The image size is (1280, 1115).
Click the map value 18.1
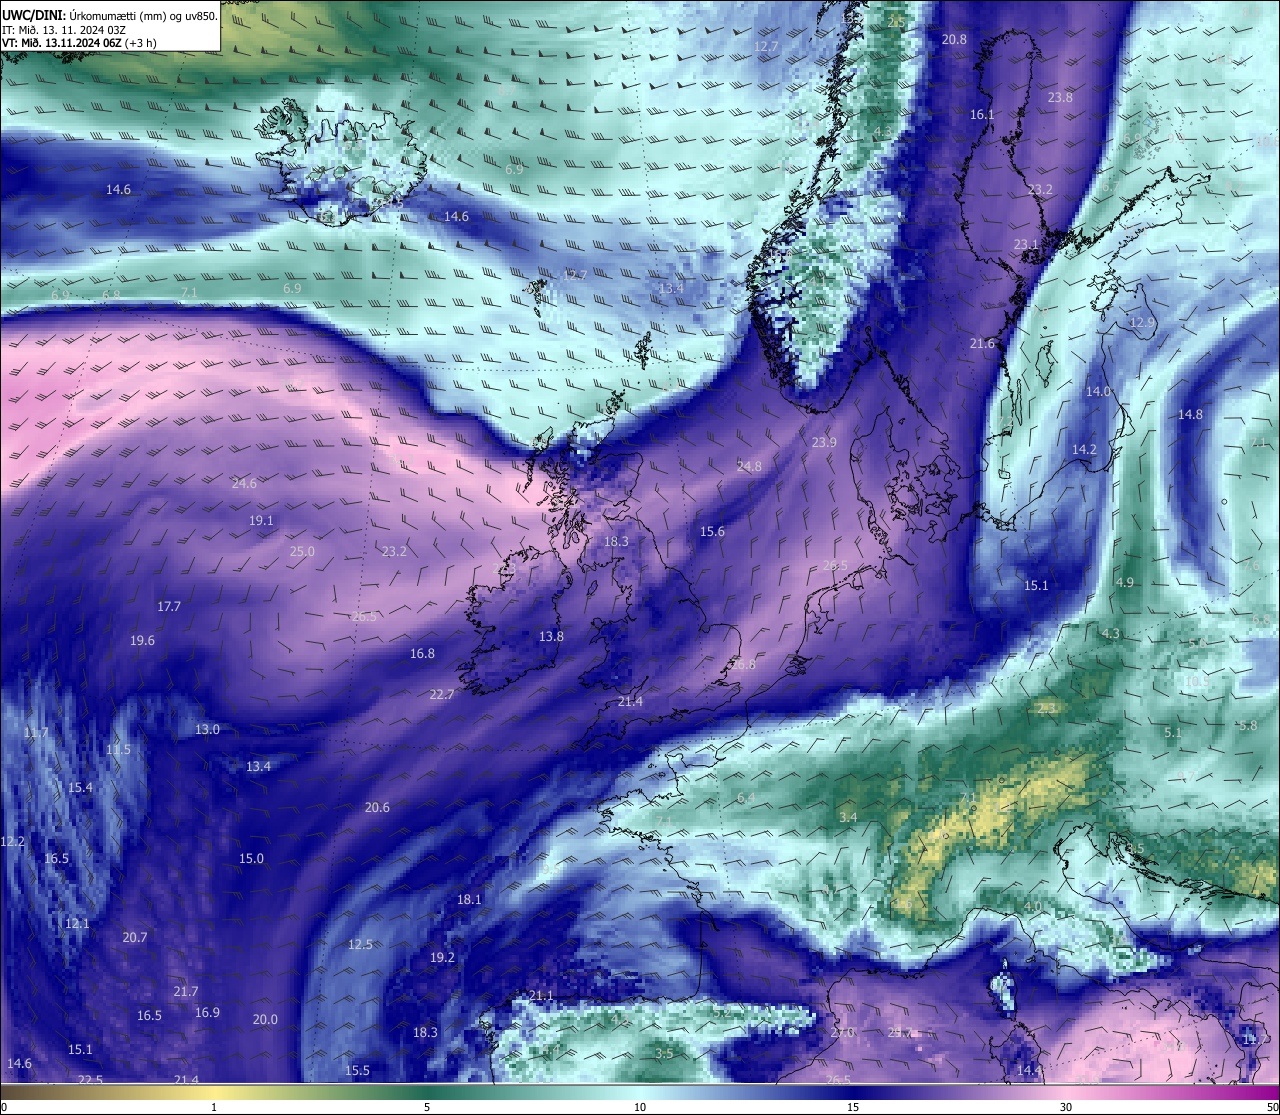[x=469, y=900]
